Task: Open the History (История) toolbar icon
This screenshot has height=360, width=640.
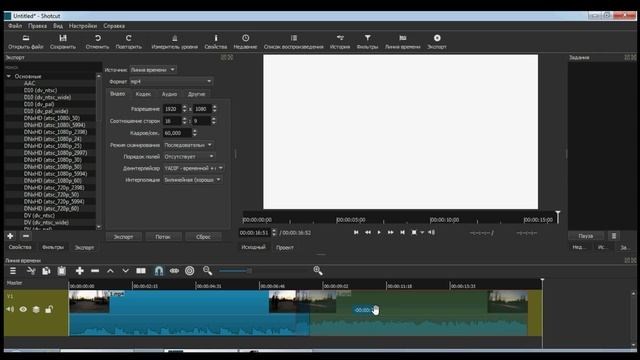Action: (x=340, y=38)
